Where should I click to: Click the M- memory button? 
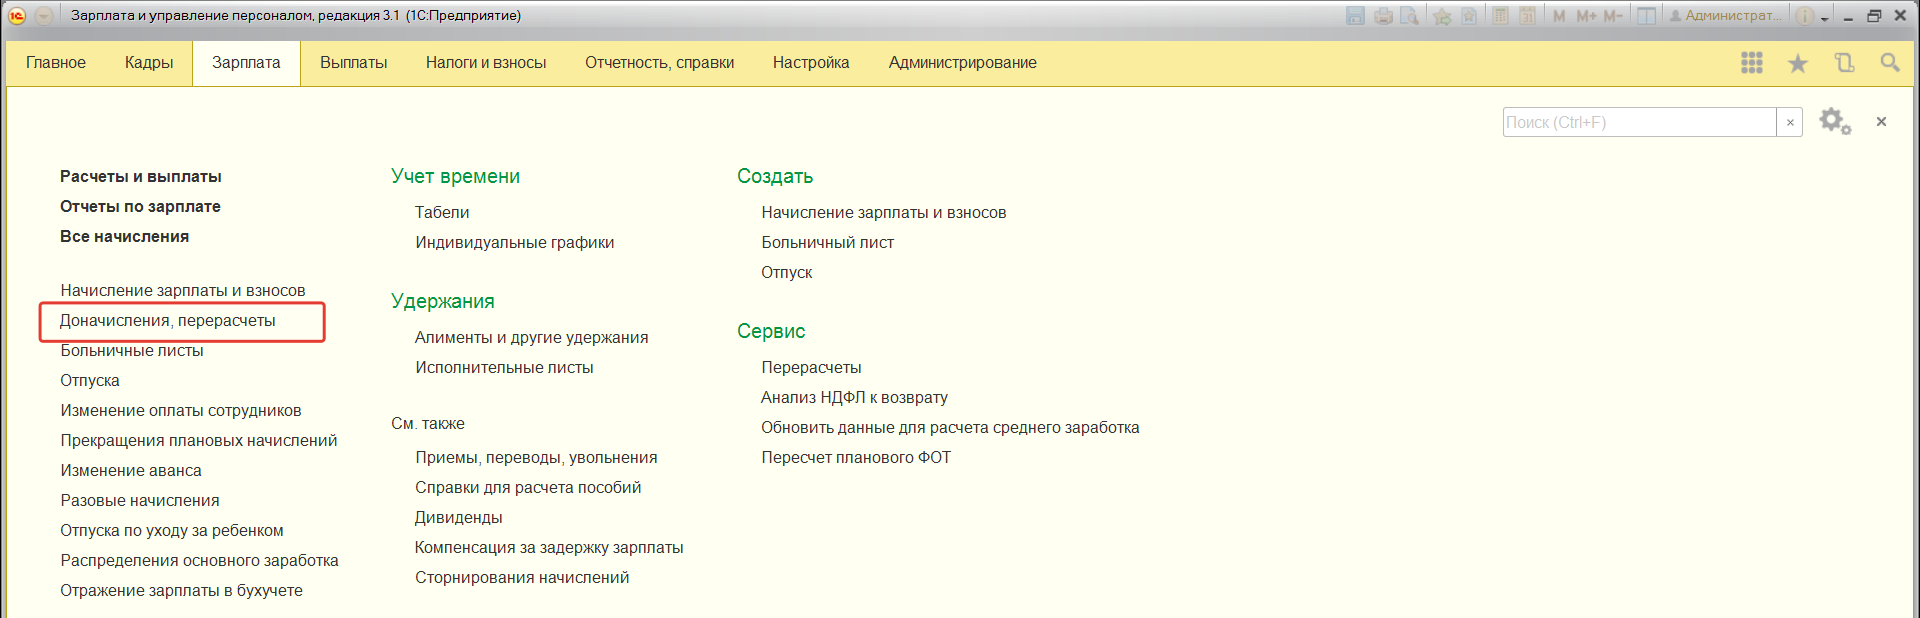(x=1612, y=15)
